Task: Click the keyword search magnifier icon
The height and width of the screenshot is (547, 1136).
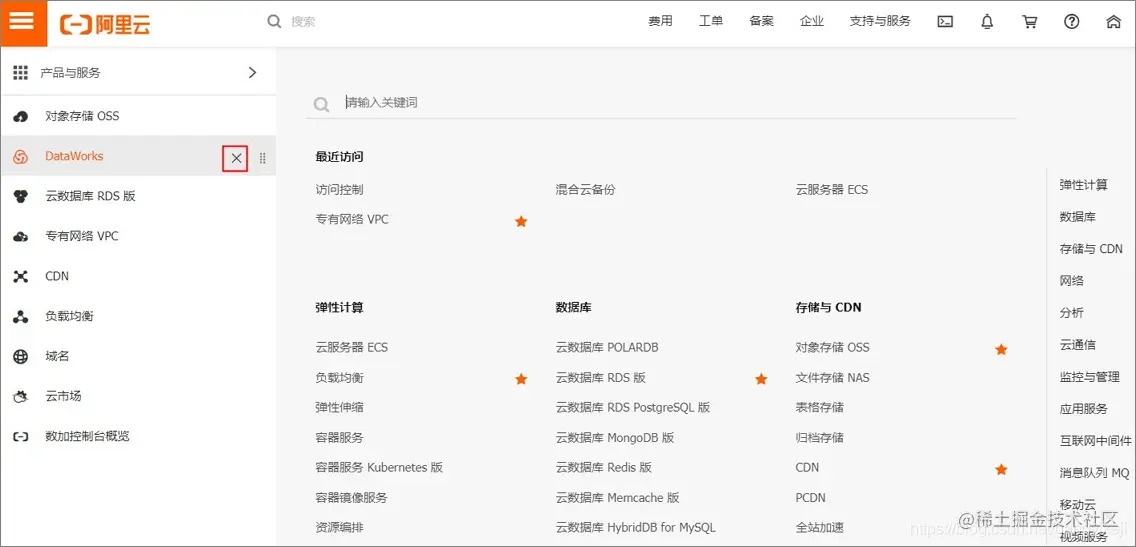Action: coord(322,105)
